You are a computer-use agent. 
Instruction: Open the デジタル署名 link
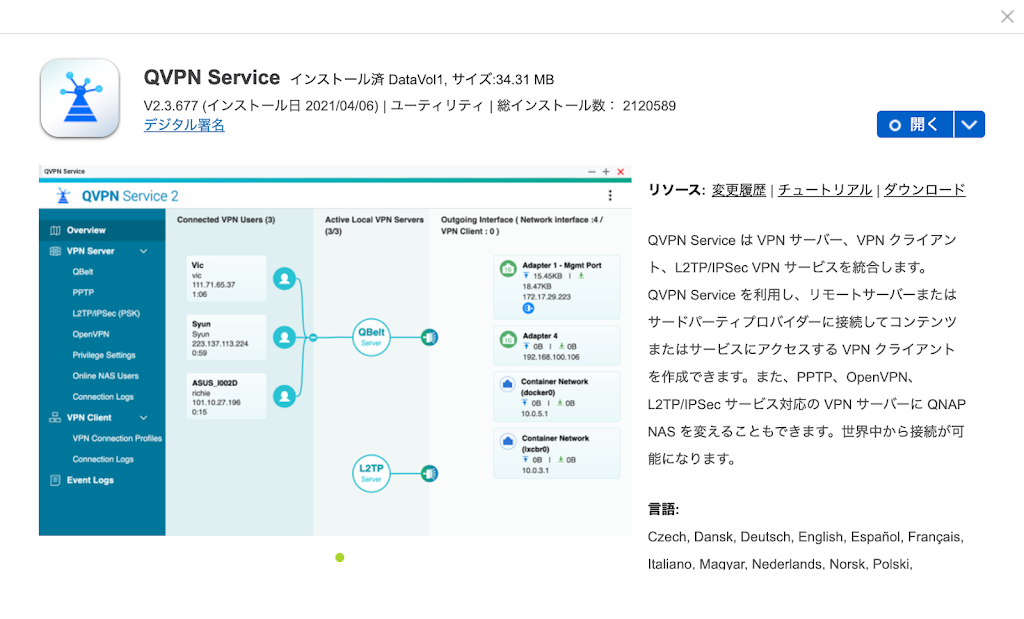[x=184, y=125]
